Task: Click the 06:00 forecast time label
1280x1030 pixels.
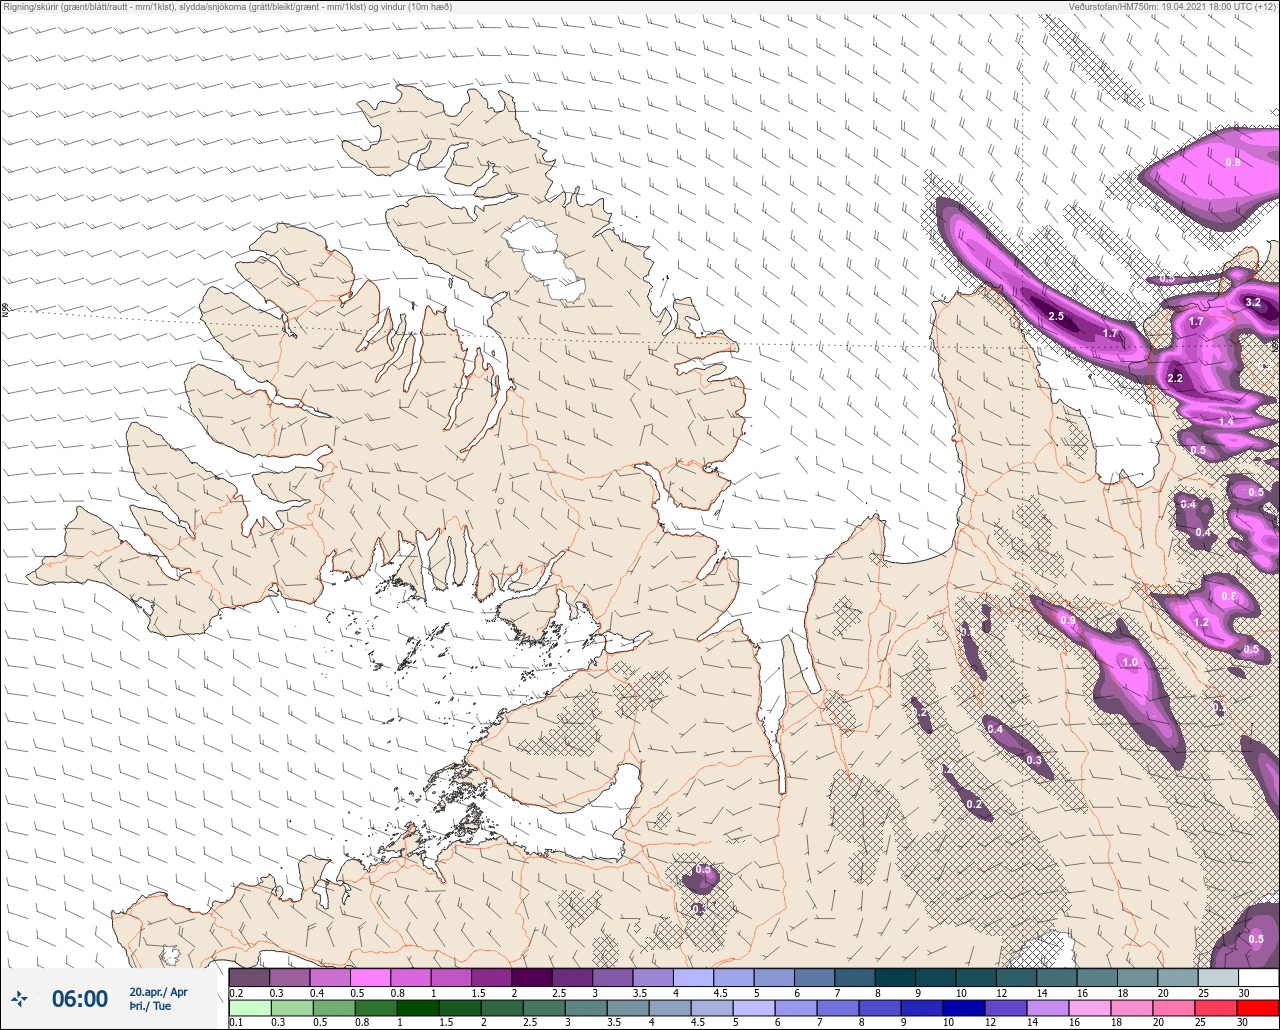Action: [80, 999]
